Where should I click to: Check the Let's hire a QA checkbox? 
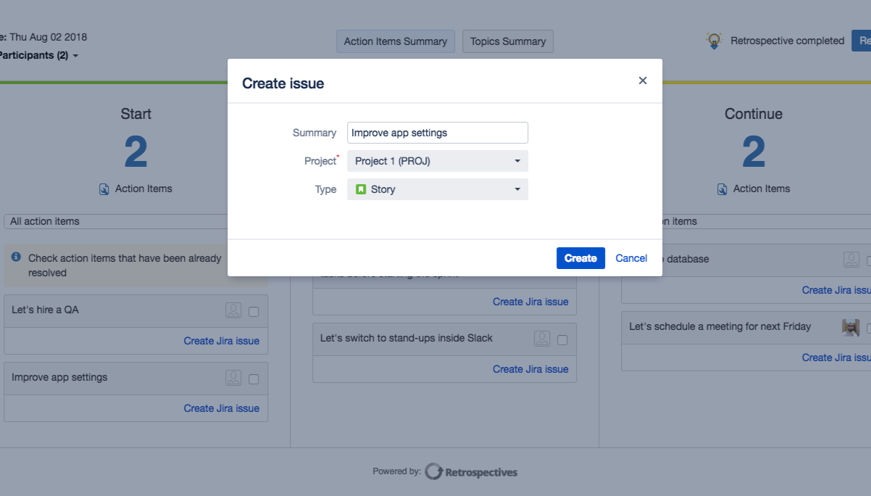click(x=254, y=312)
